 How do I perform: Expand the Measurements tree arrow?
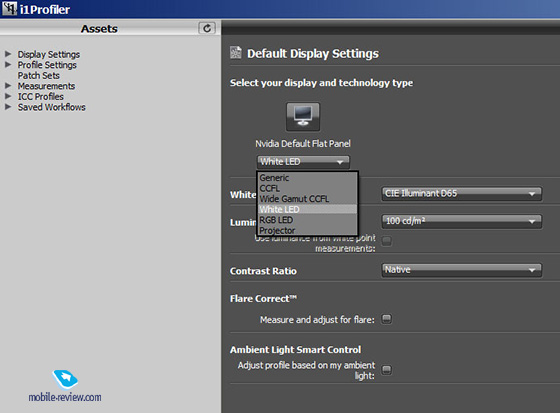8,86
